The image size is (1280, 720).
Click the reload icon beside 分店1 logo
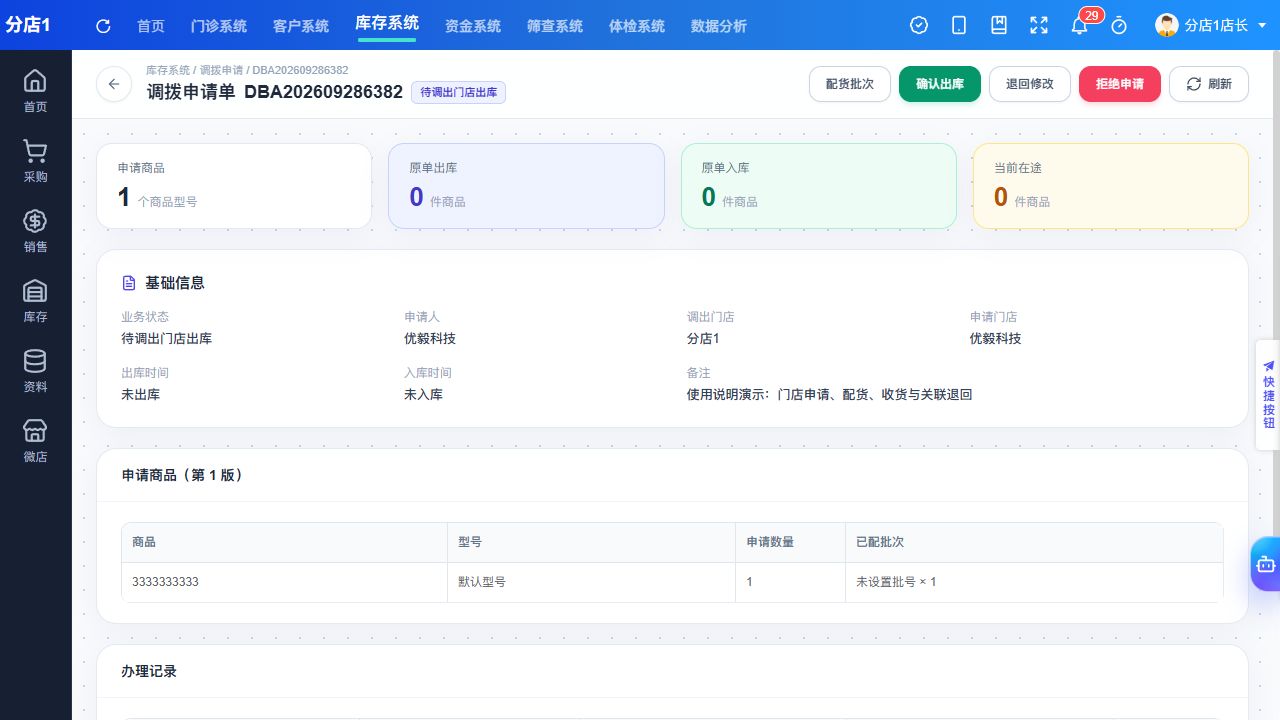coord(103,26)
